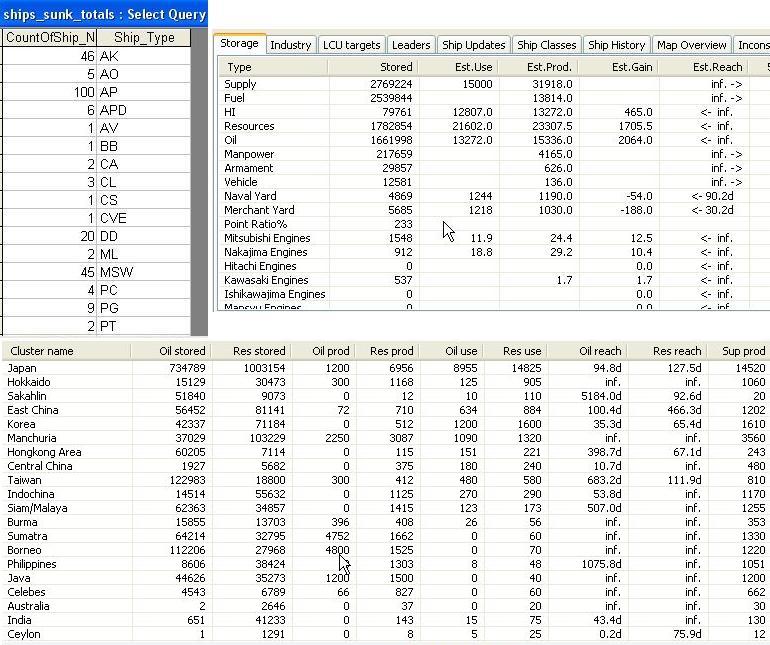Select the Siam/Malaya cluster row
The image size is (770, 645).
pos(386,508)
